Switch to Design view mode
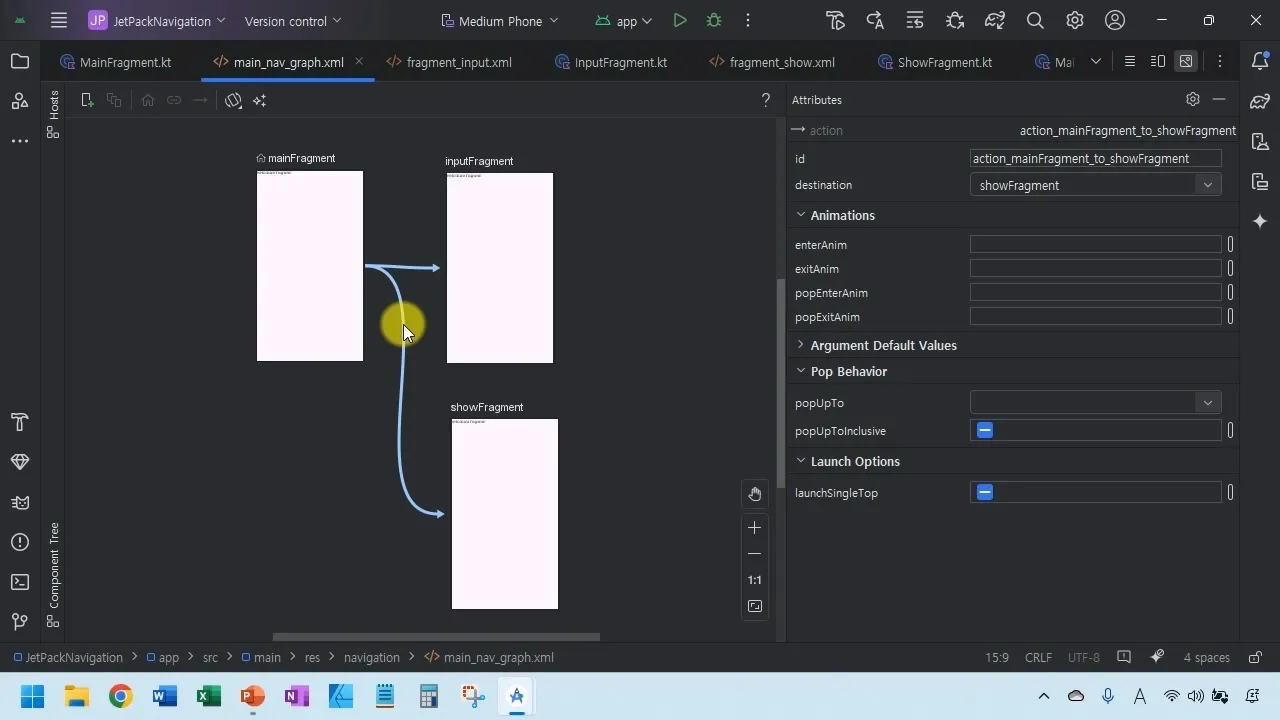1280x720 pixels. point(1186,62)
